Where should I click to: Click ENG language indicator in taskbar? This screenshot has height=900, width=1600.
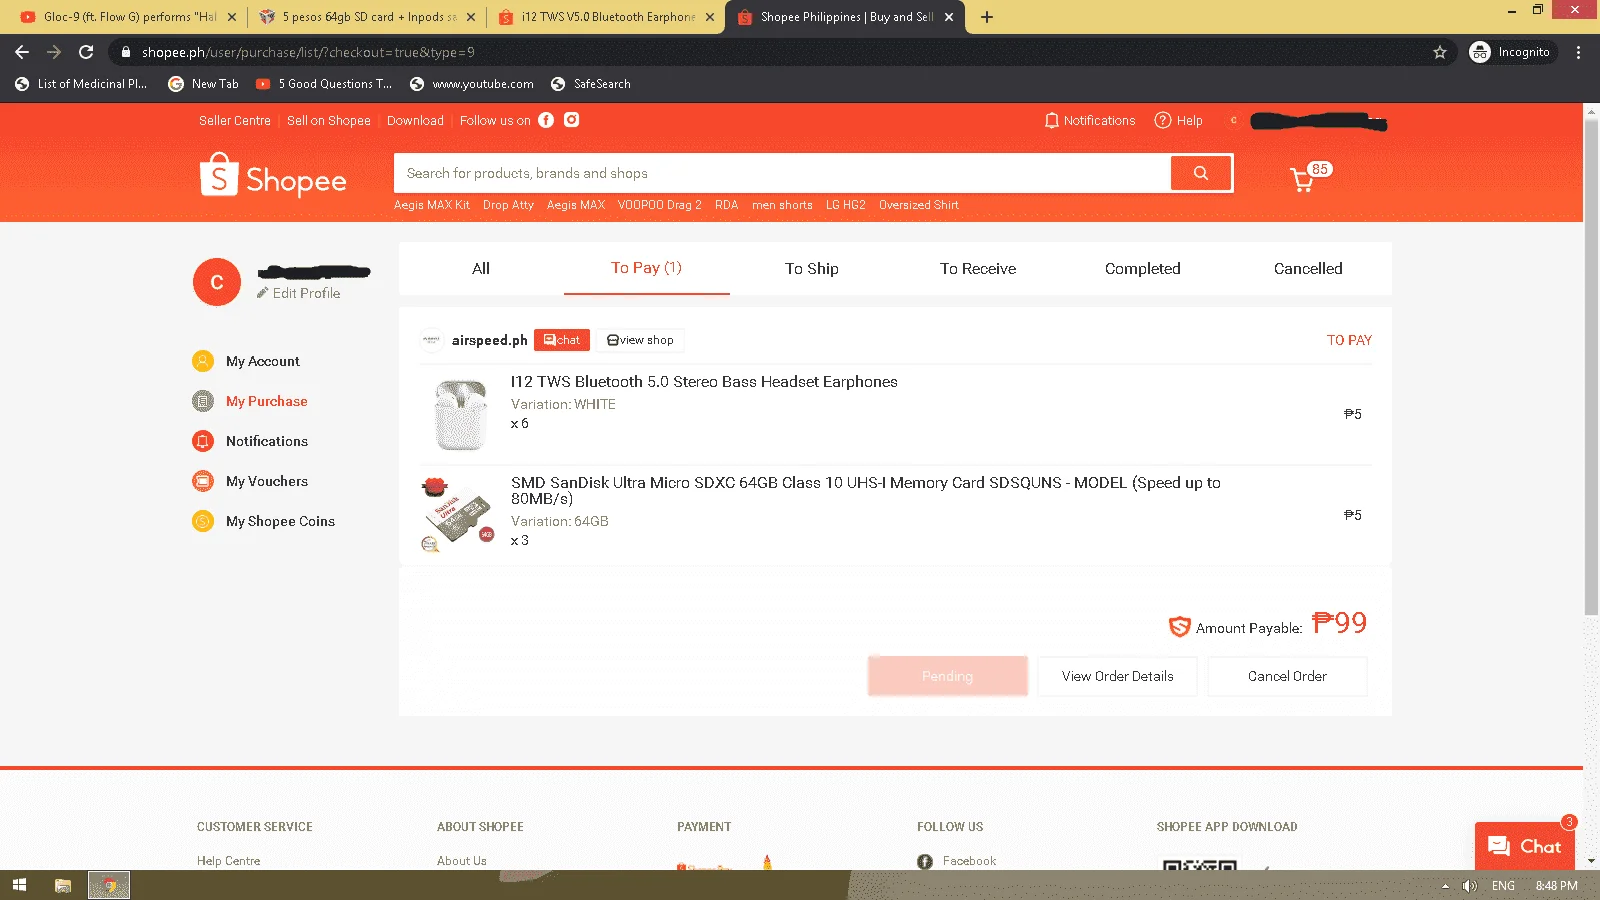tap(1503, 886)
